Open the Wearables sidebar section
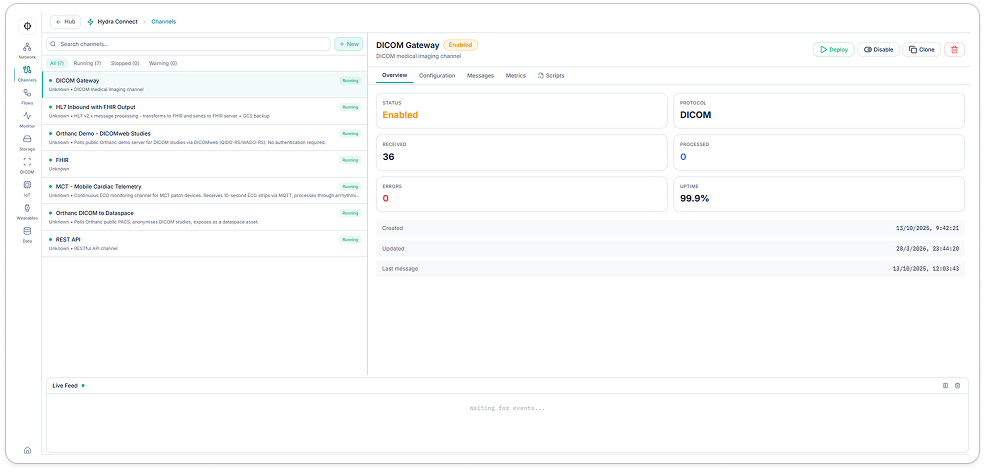The height and width of the screenshot is (471, 985). (27, 212)
